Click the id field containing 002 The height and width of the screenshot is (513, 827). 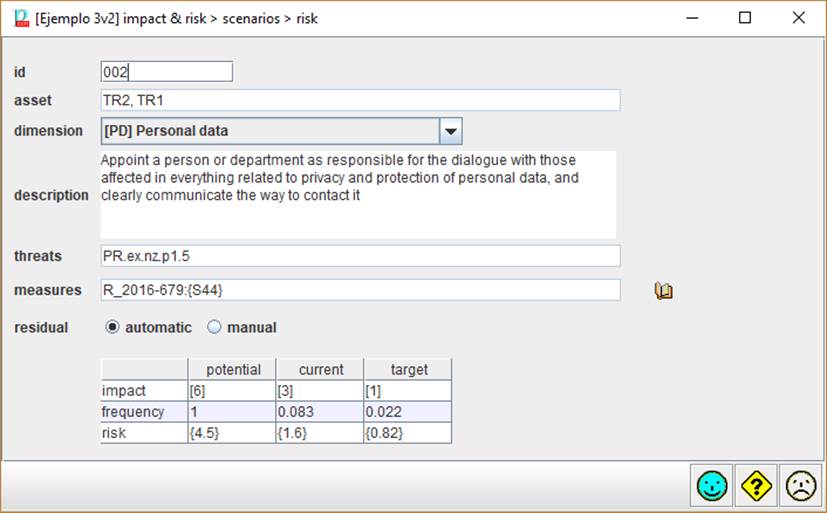point(166,71)
